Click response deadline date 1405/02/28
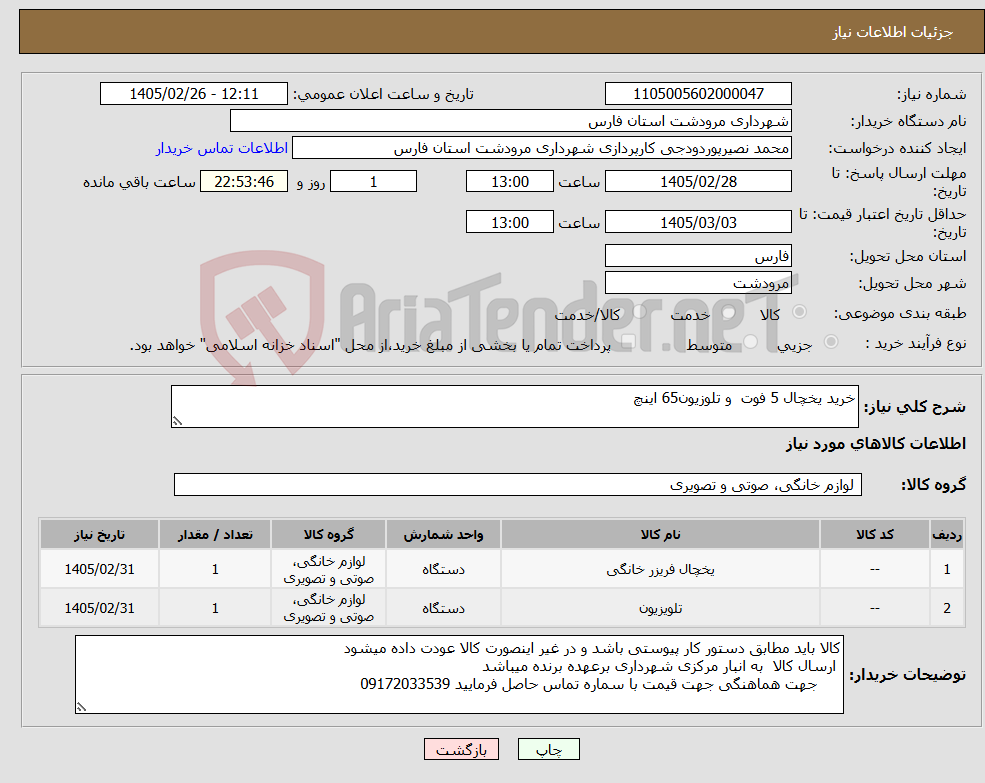Screen dimensions: 985x783 coord(698,182)
